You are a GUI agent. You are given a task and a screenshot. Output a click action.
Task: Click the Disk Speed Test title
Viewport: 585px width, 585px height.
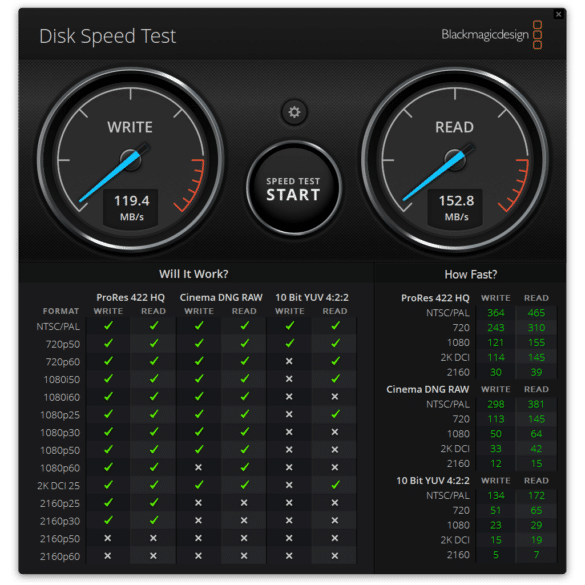pyautogui.click(x=107, y=36)
